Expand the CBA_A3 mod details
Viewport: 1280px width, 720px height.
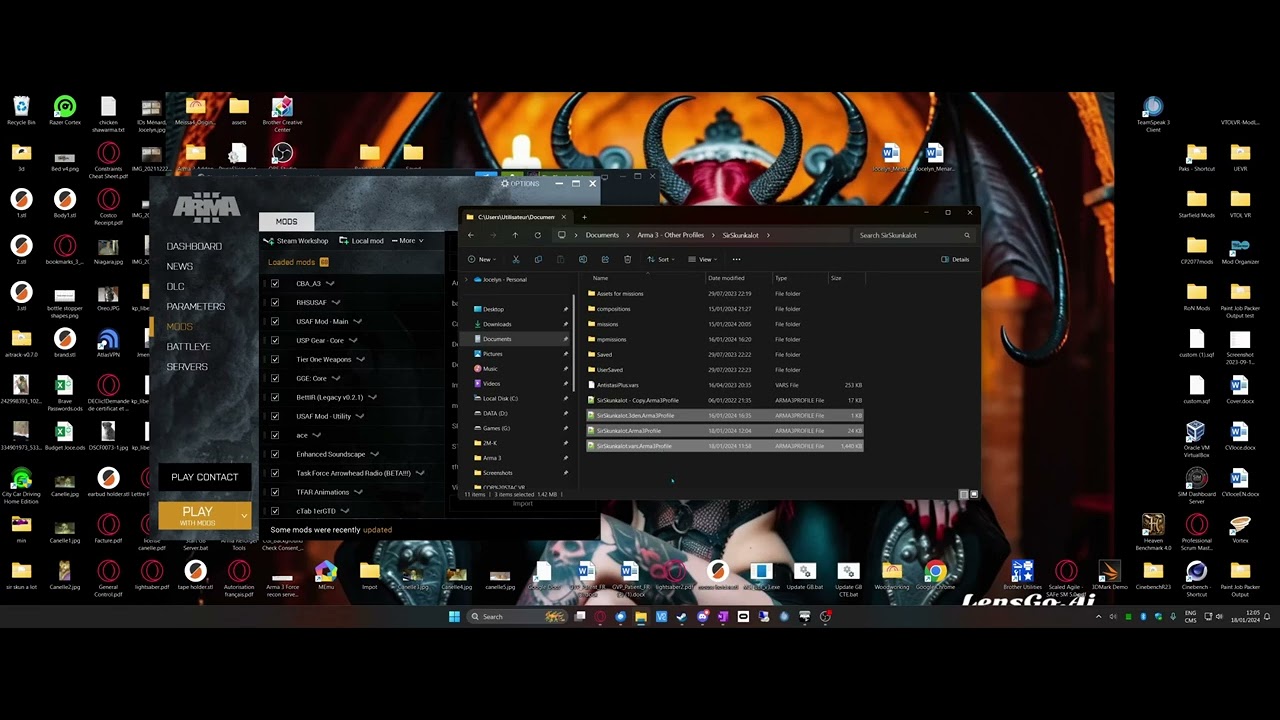point(330,284)
